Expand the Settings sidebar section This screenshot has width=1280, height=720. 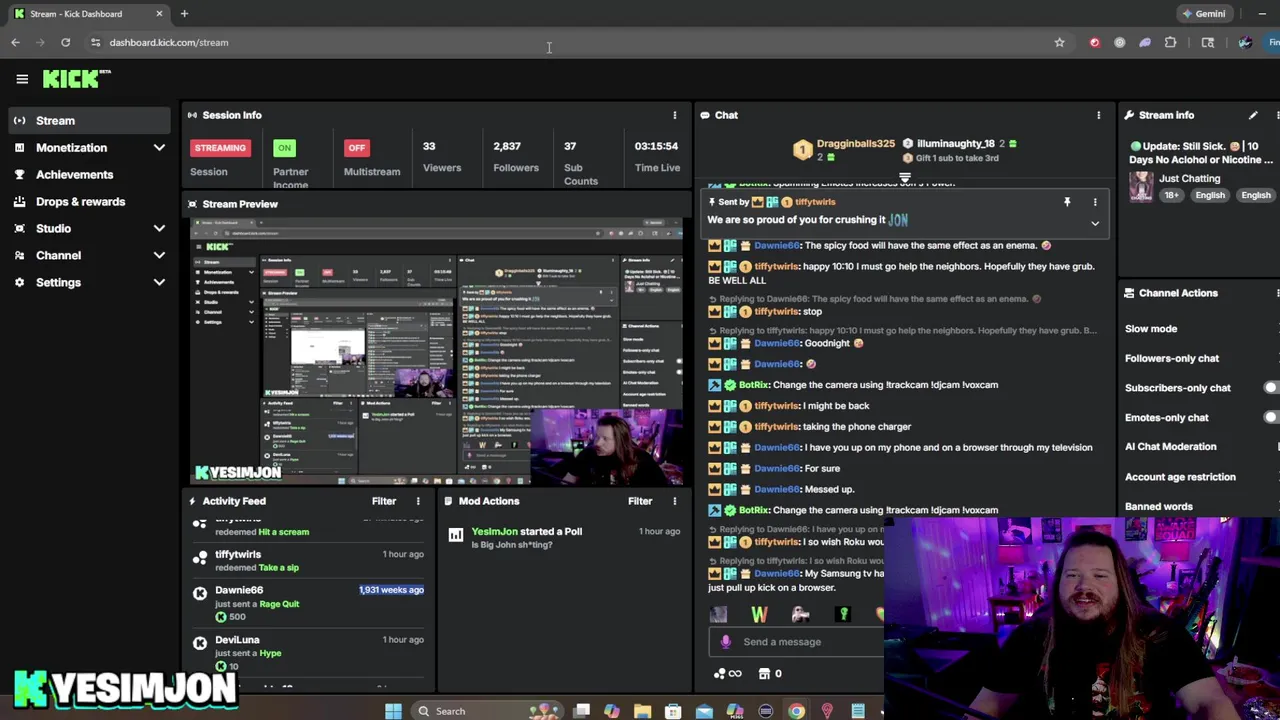click(159, 283)
